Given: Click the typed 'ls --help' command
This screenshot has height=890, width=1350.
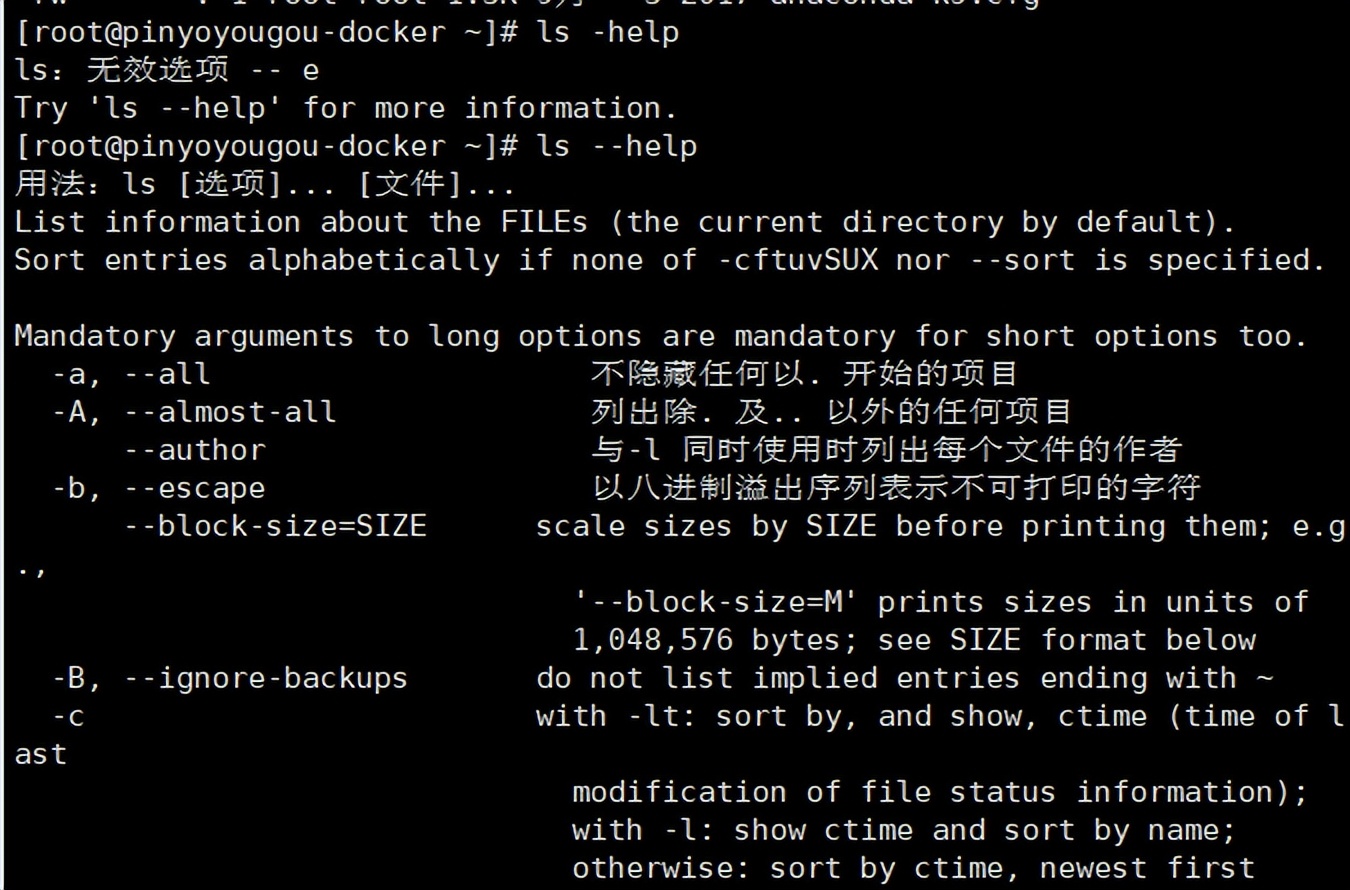Looking at the screenshot, I should click(x=617, y=147).
